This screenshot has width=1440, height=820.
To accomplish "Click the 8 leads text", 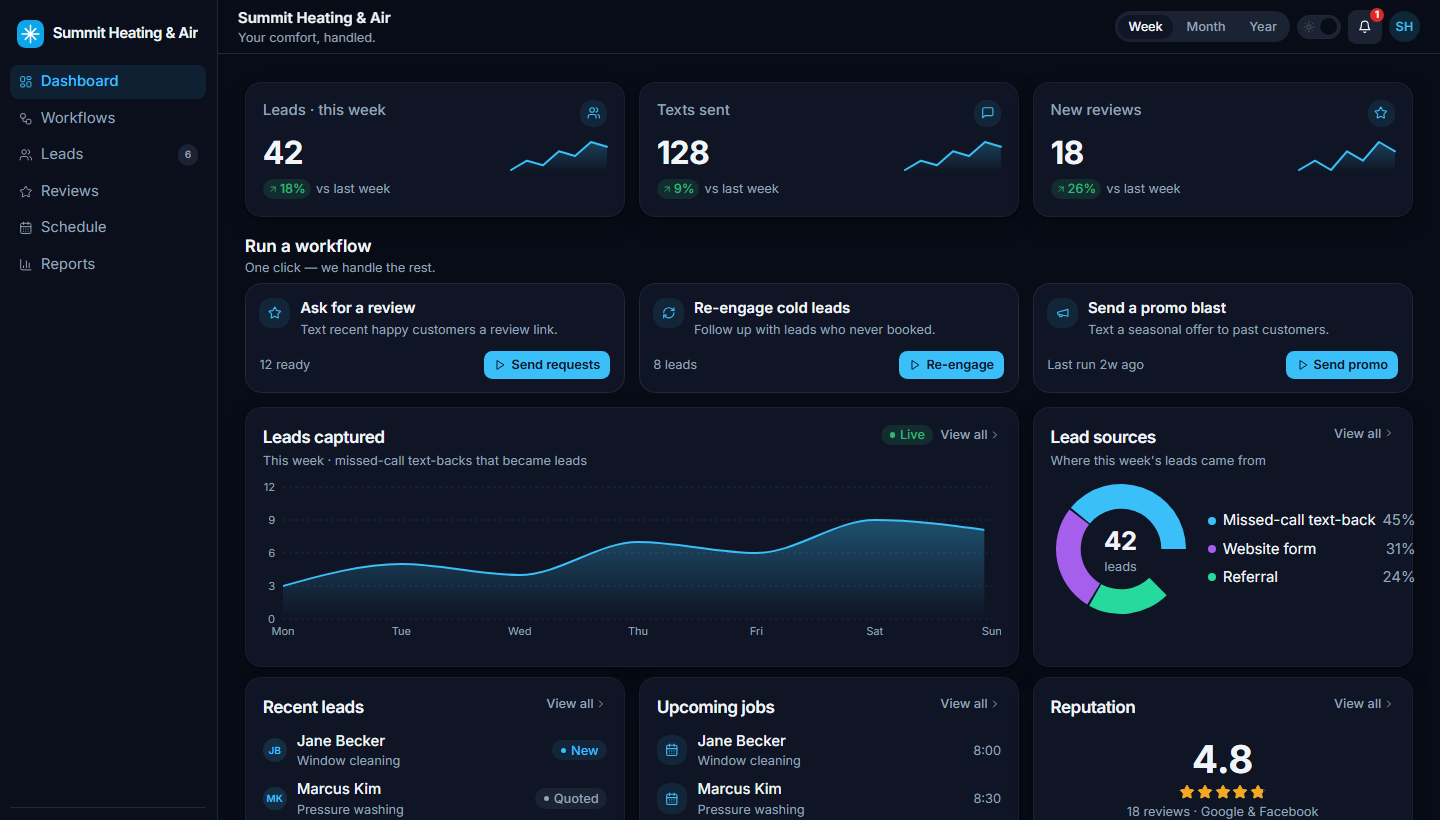I will [x=675, y=365].
